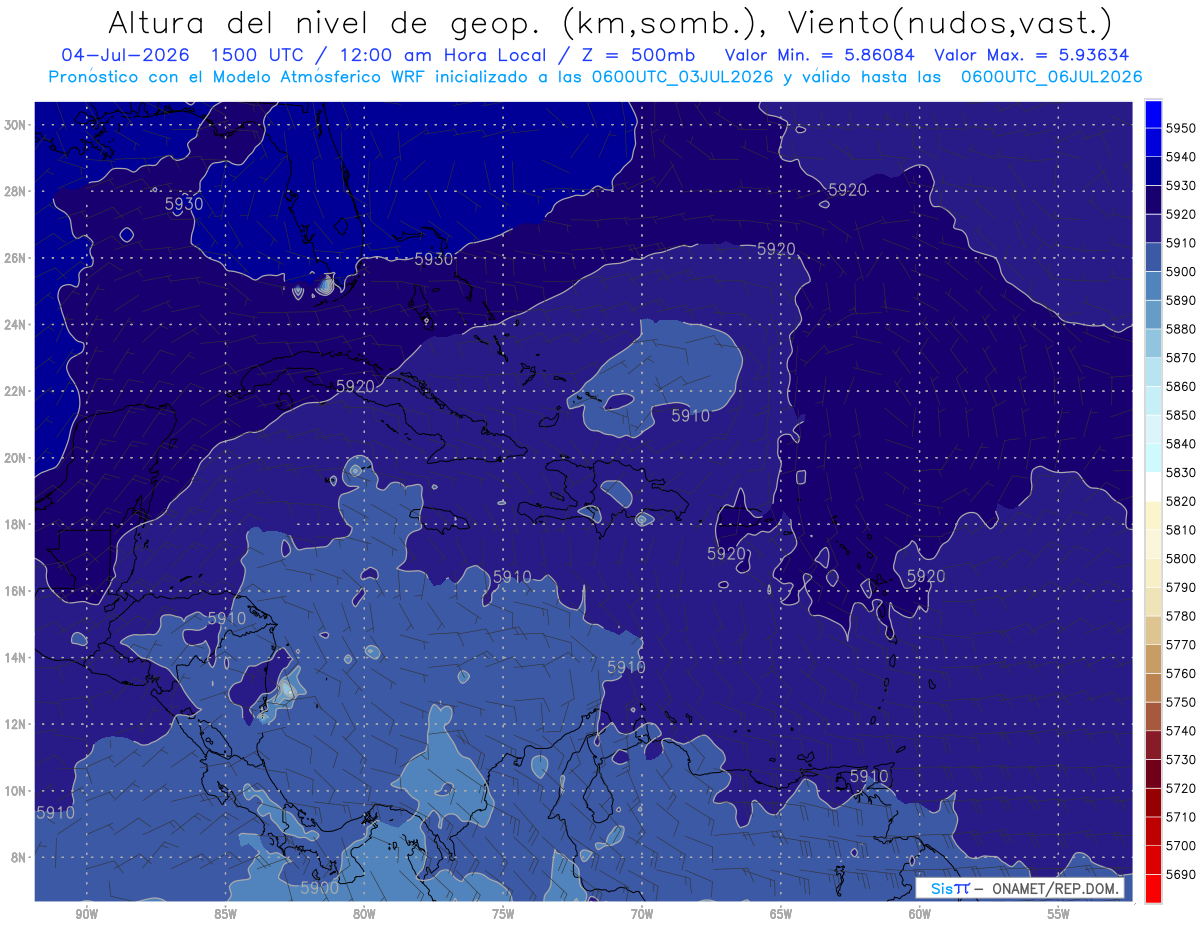Pick the white swatch in the color scale
This screenshot has width=1200, height=927.
(x=1153, y=487)
